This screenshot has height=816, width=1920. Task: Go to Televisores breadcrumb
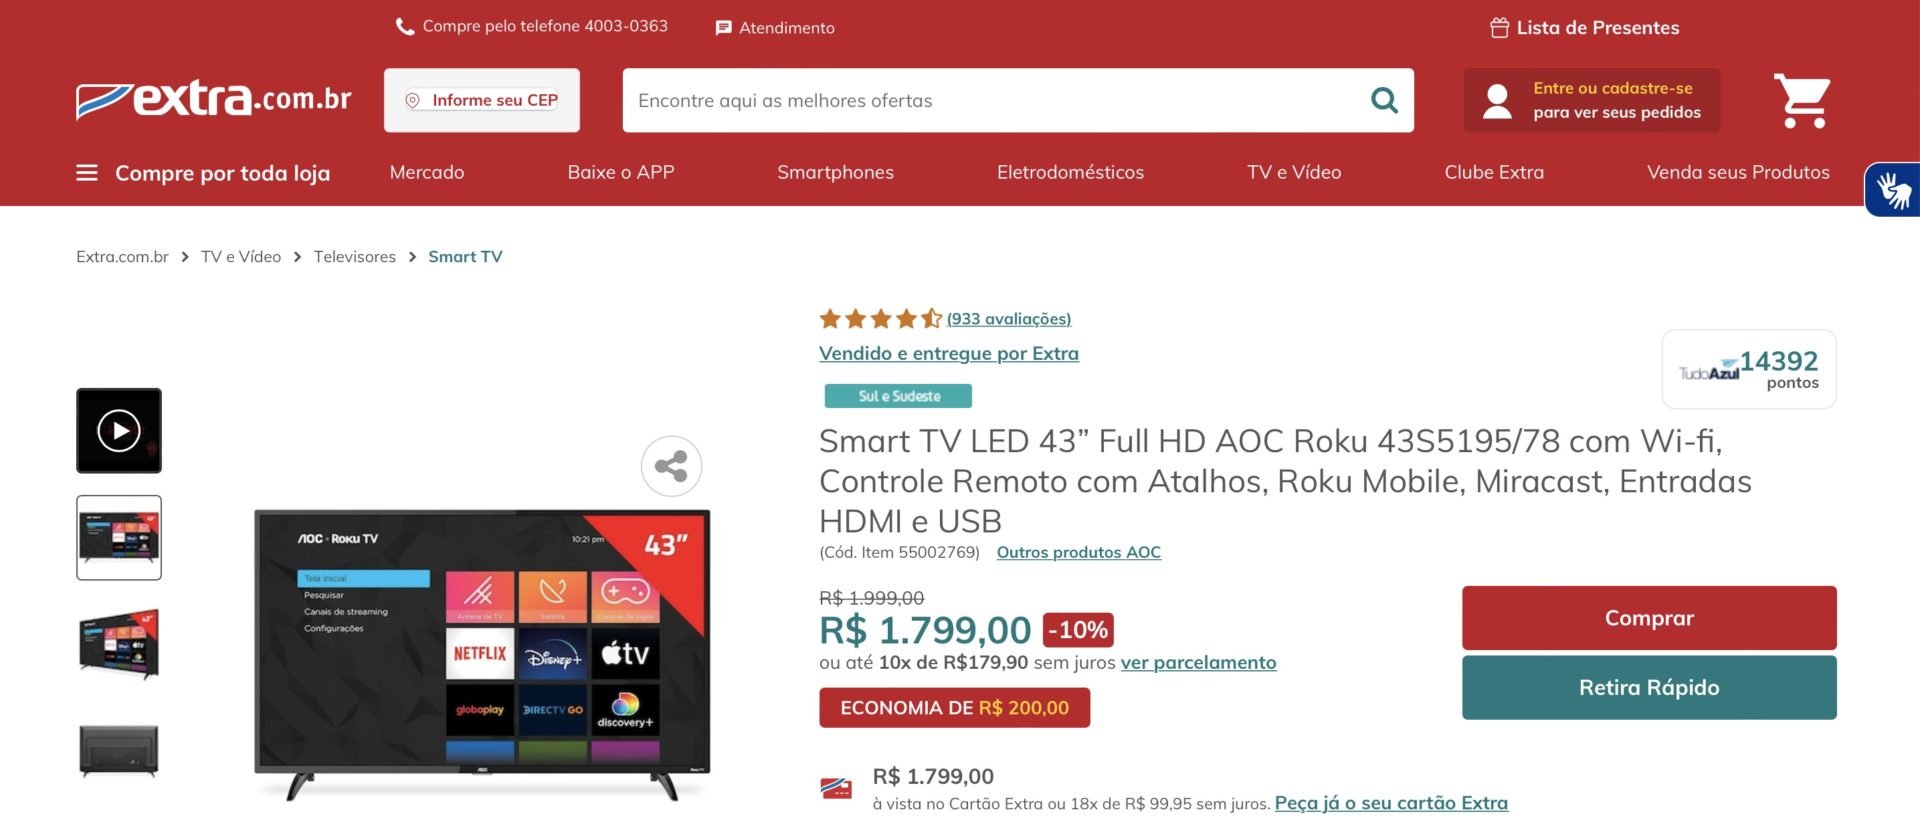(354, 257)
